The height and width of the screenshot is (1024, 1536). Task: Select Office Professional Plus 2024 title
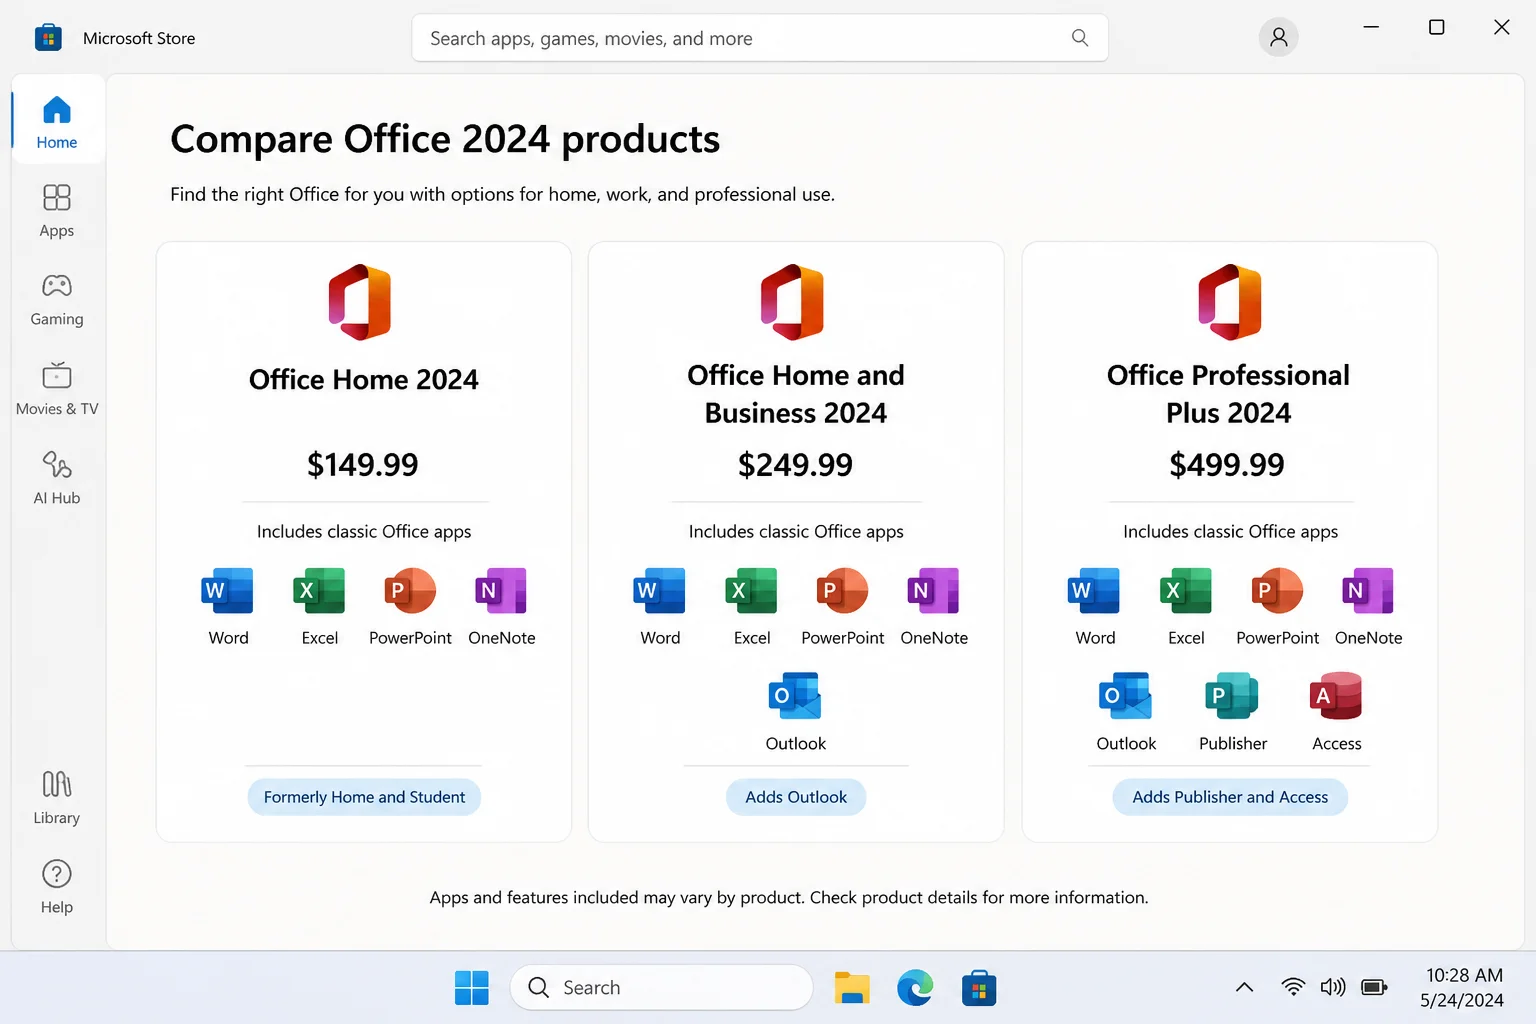[1229, 394]
